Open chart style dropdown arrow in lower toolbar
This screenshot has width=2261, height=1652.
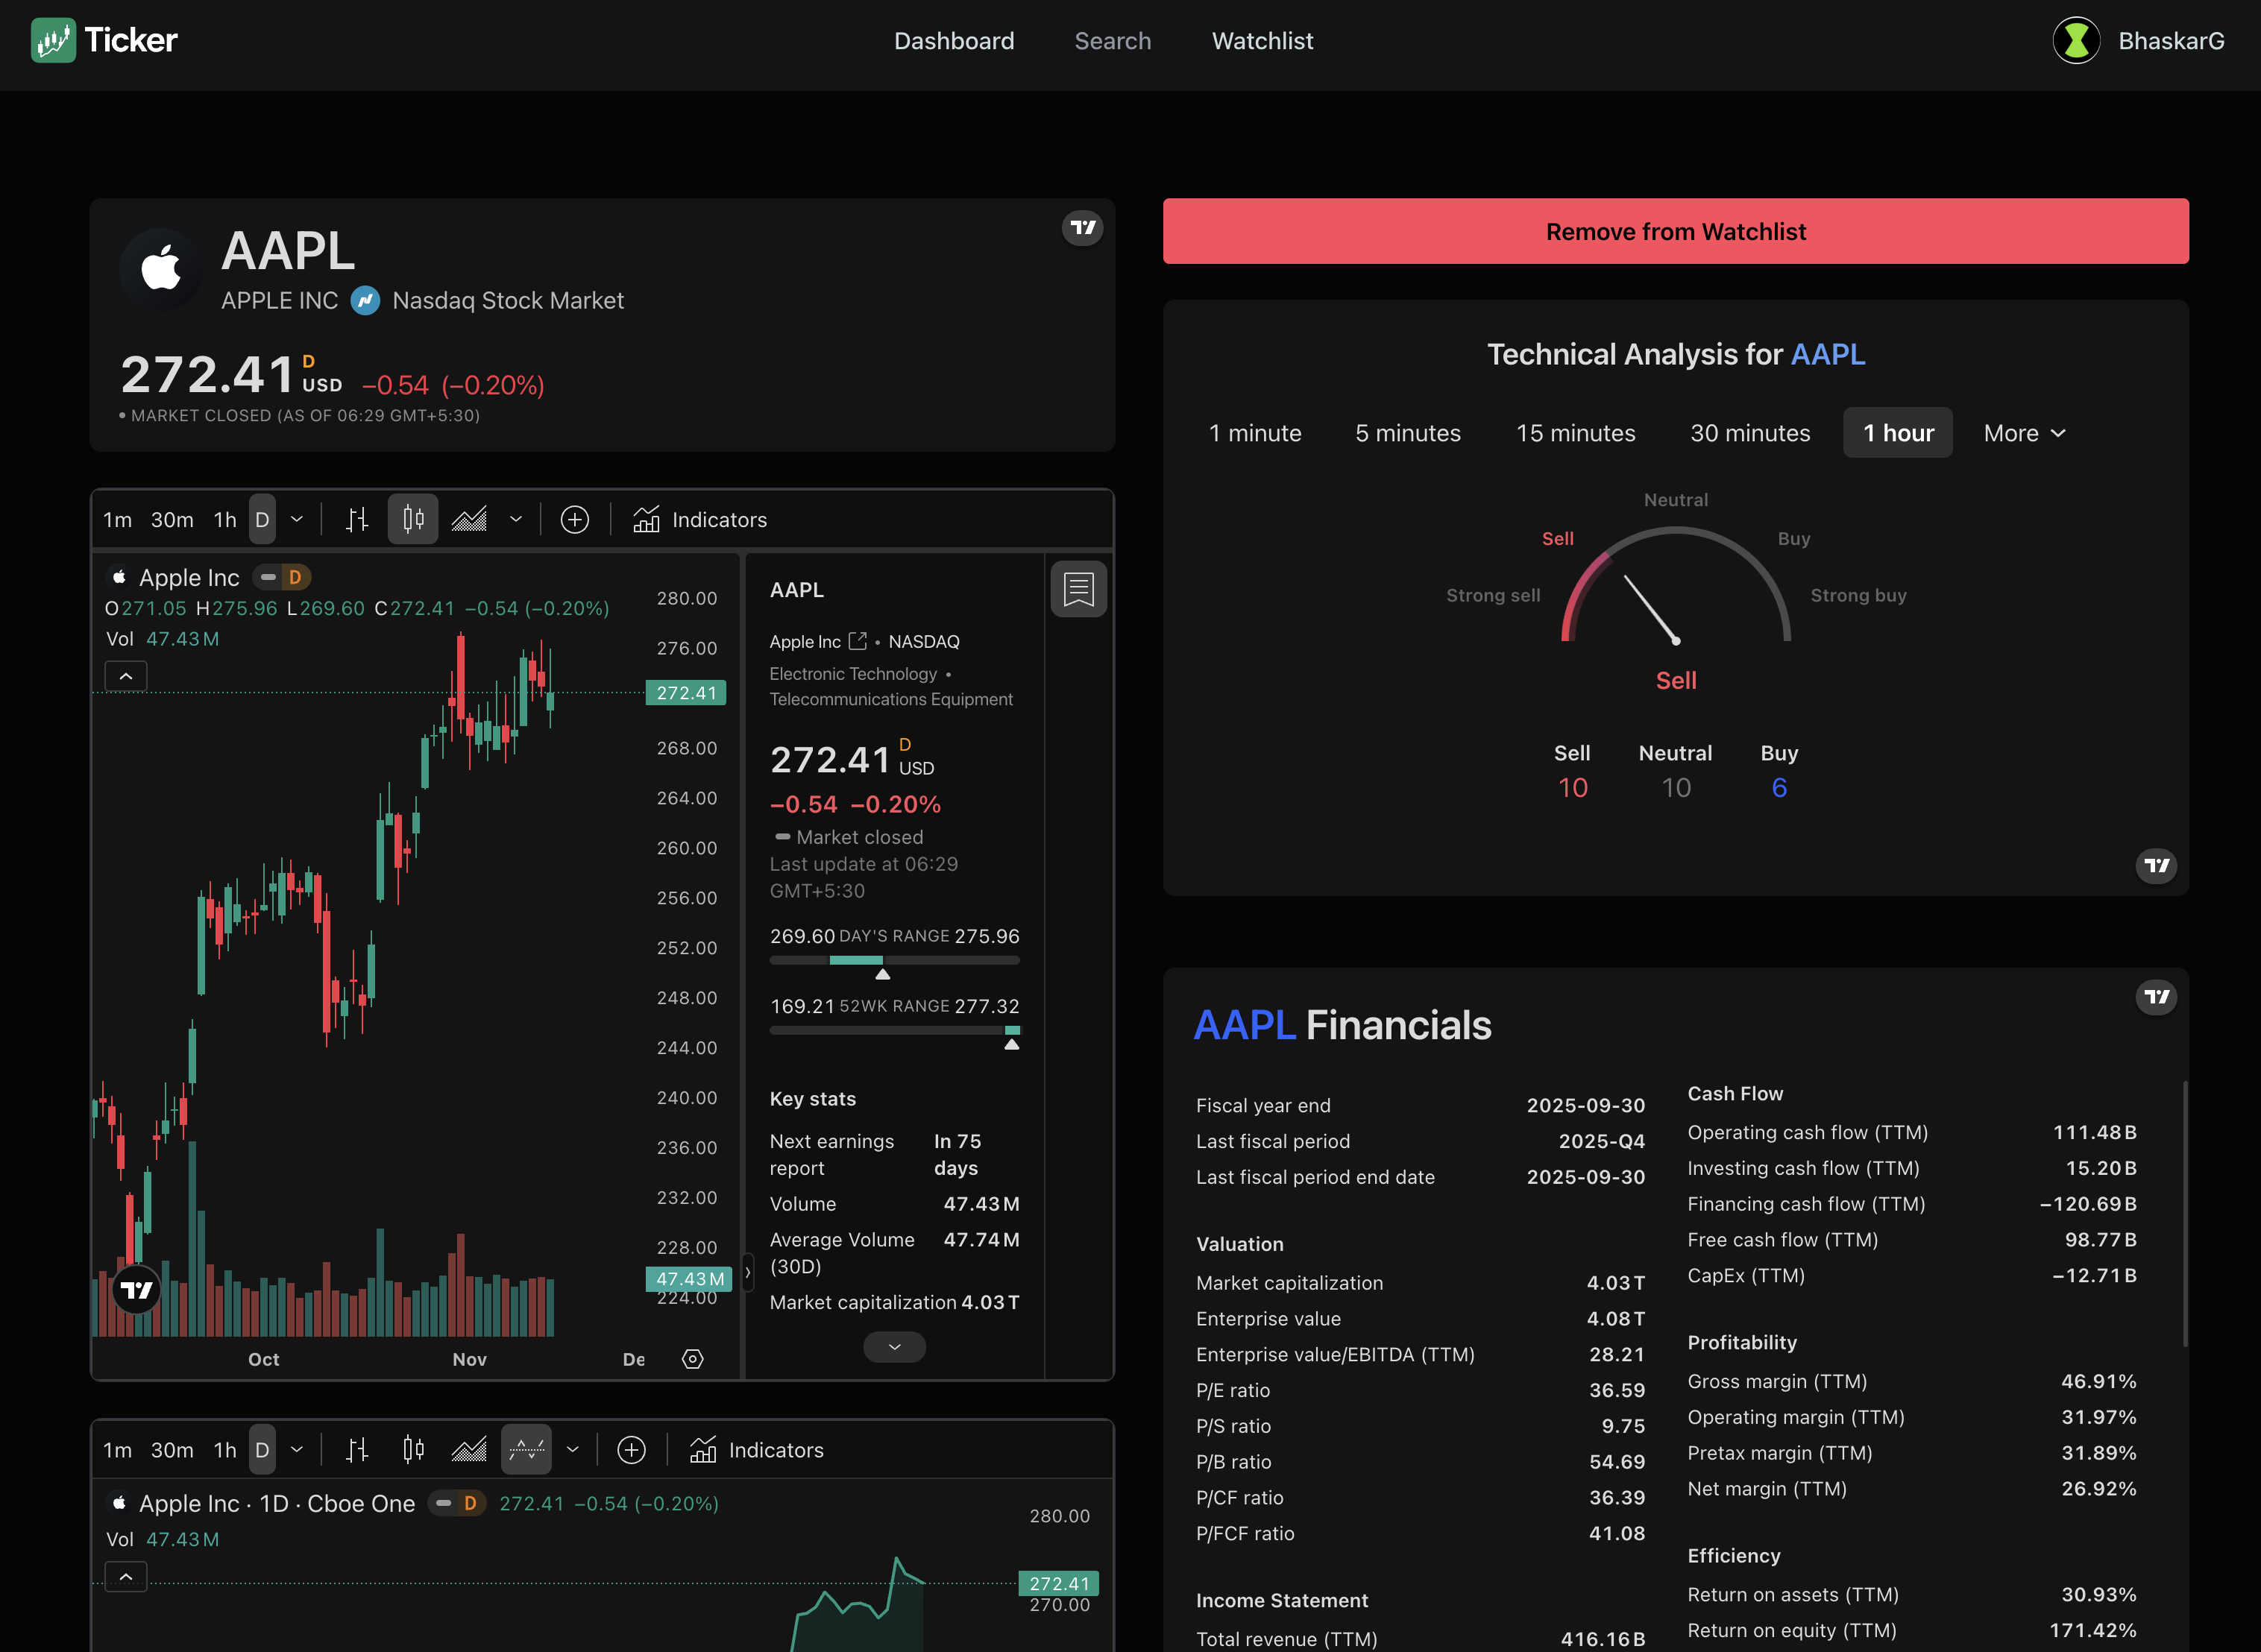pyautogui.click(x=573, y=1450)
